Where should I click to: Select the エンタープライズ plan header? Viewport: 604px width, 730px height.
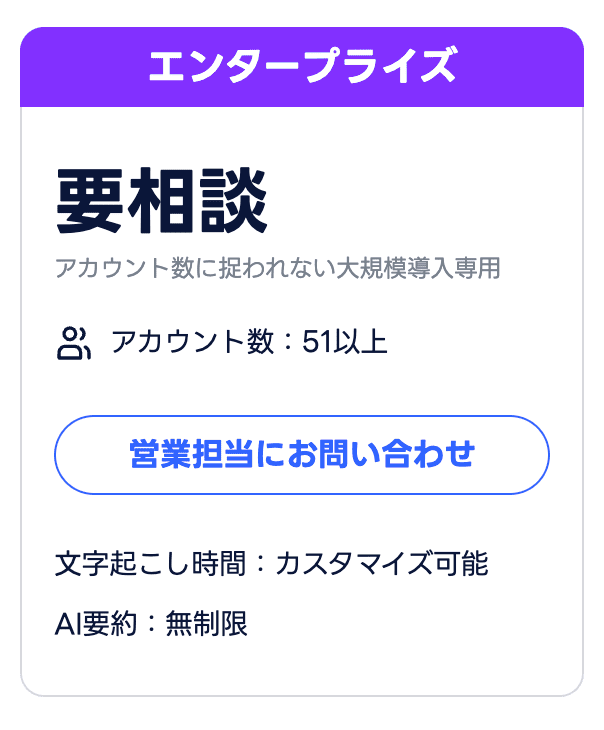(302, 66)
